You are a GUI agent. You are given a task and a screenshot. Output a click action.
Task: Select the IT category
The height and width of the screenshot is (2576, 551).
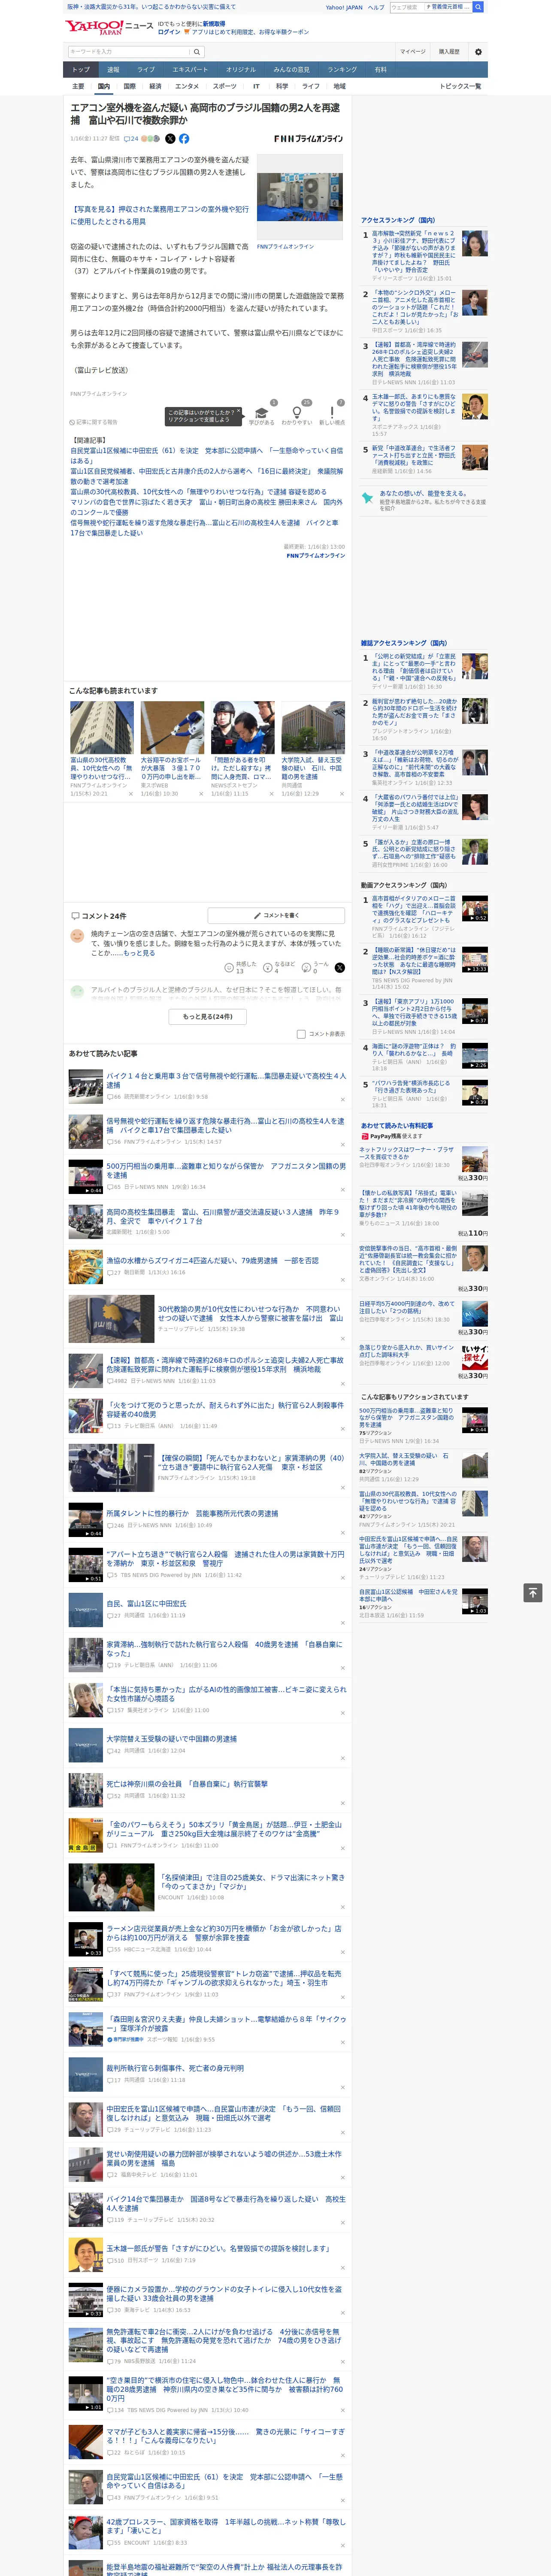pos(256,86)
